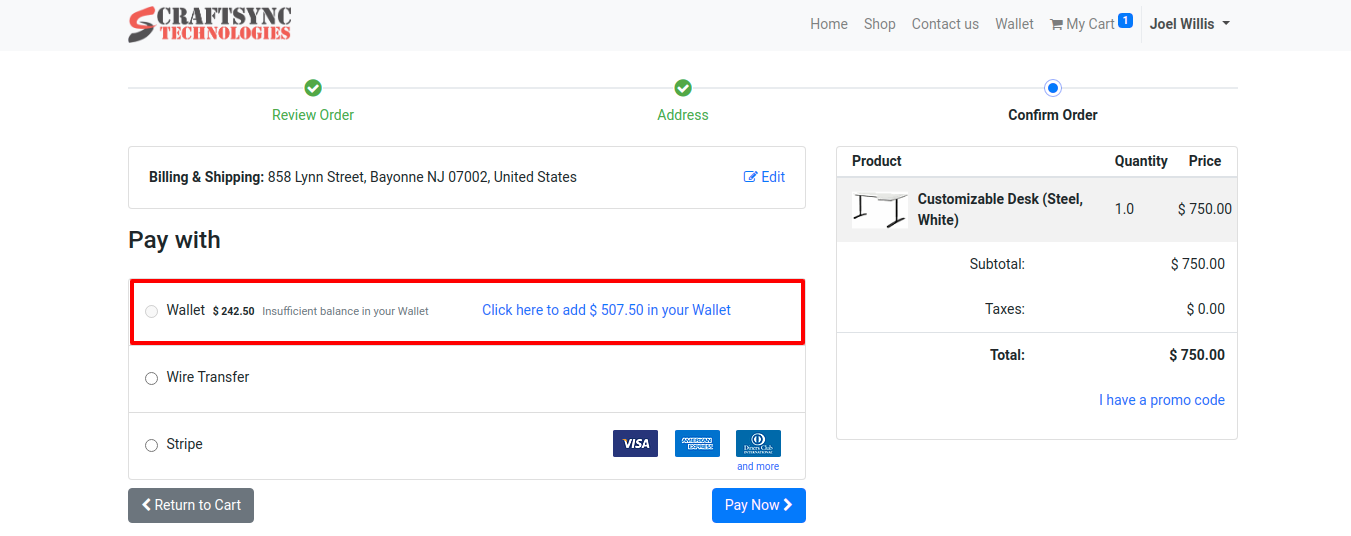The width and height of the screenshot is (1351, 536).
Task: Click the Review Order green checkmark
Action: (313, 88)
